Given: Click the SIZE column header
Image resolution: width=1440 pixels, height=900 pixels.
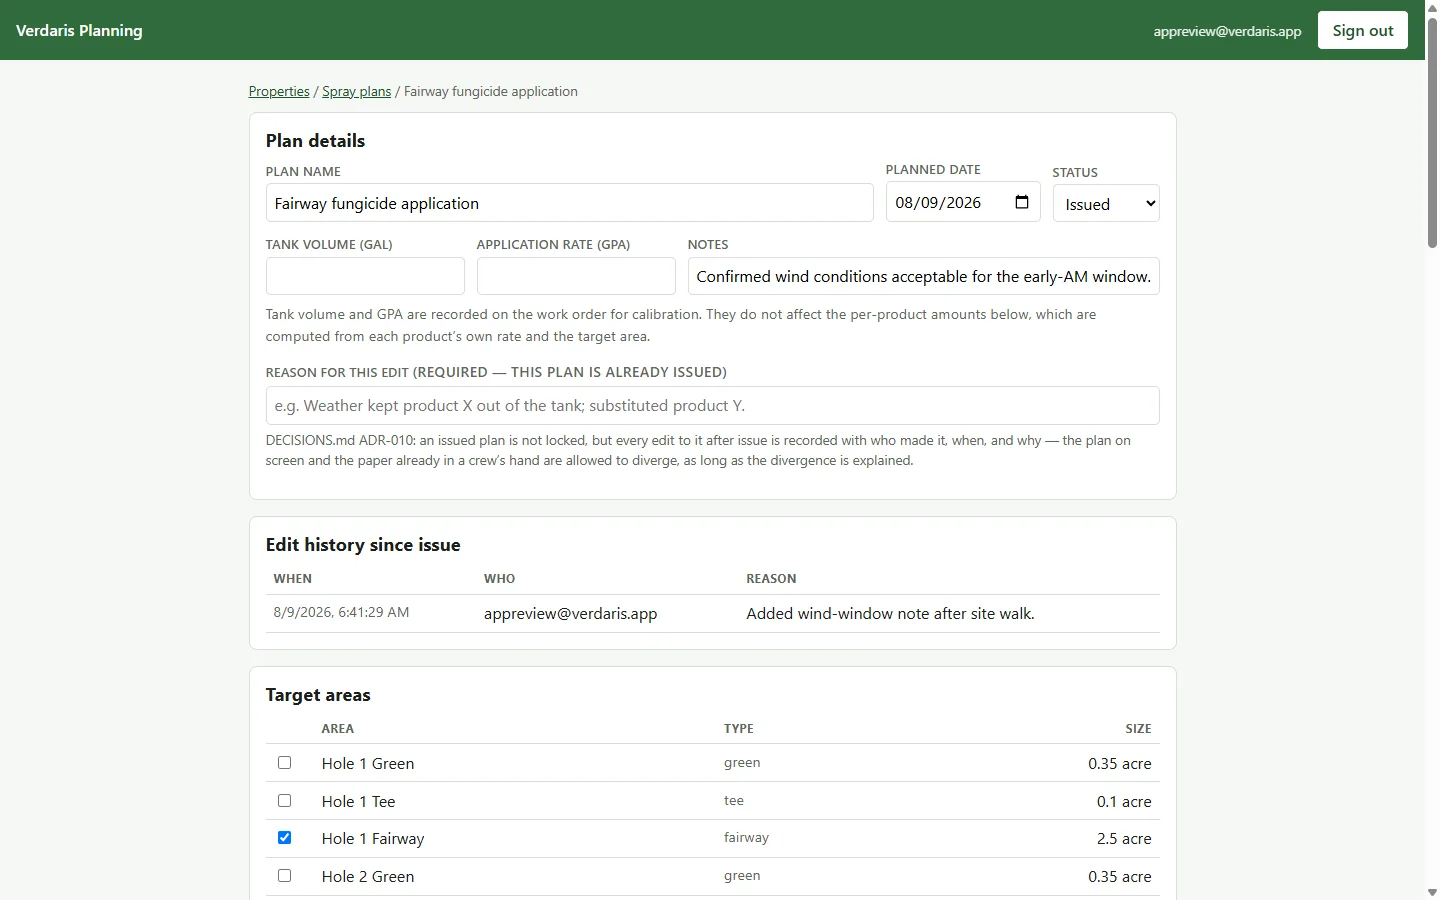Looking at the screenshot, I should click(1138, 728).
